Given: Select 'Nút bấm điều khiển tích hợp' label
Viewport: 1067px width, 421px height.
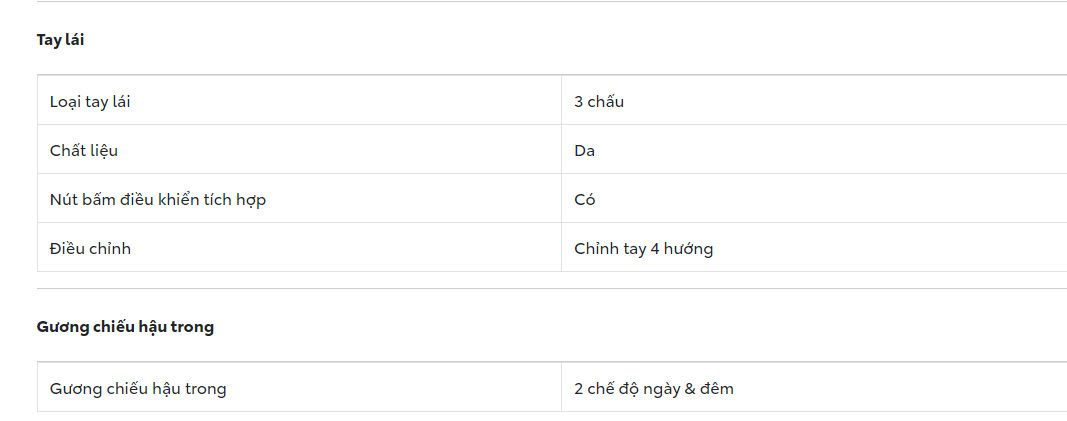Looking at the screenshot, I should pos(158,199).
